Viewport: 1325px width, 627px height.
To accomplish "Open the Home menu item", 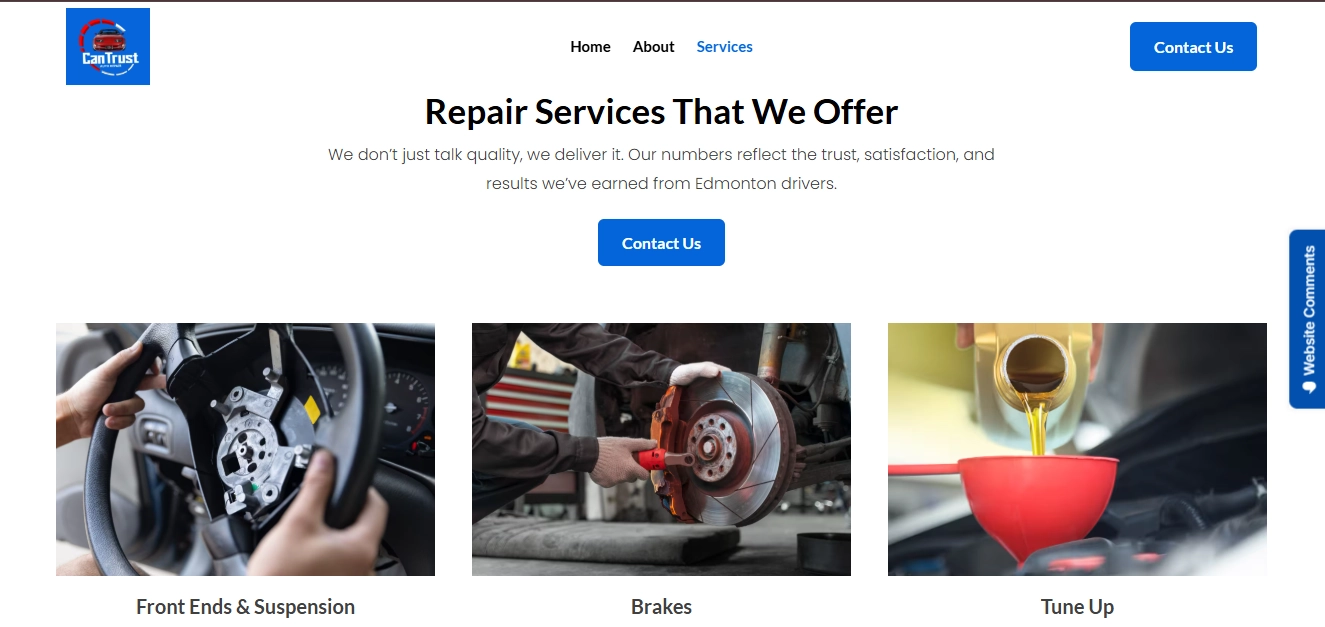I will [590, 47].
